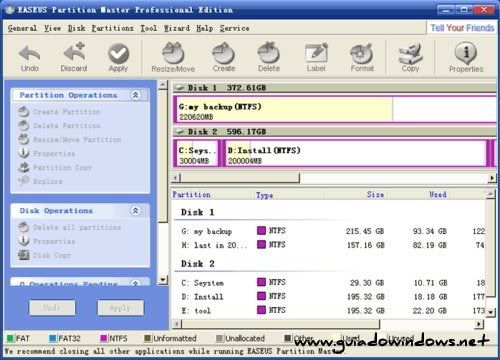This screenshot has width=500, height=360.
Task: Click the partition list horizontal scrollbar thumb
Action: [280, 323]
